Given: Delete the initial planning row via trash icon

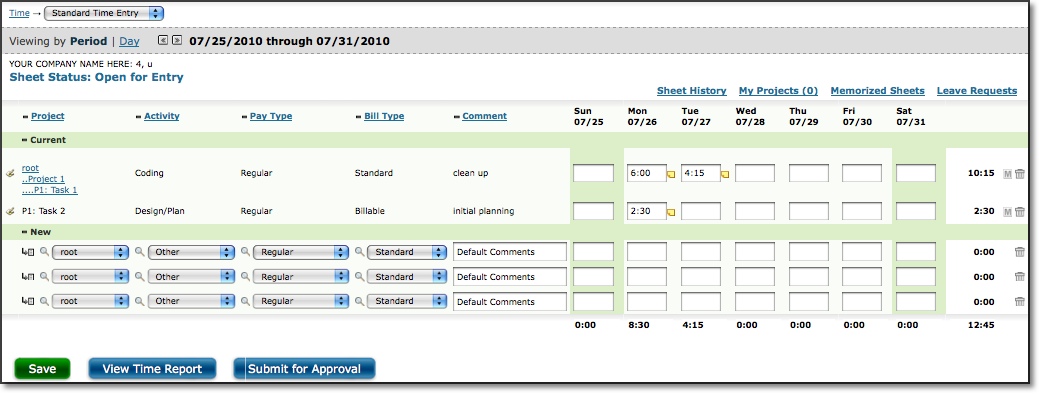Looking at the screenshot, I should pos(1020,212).
